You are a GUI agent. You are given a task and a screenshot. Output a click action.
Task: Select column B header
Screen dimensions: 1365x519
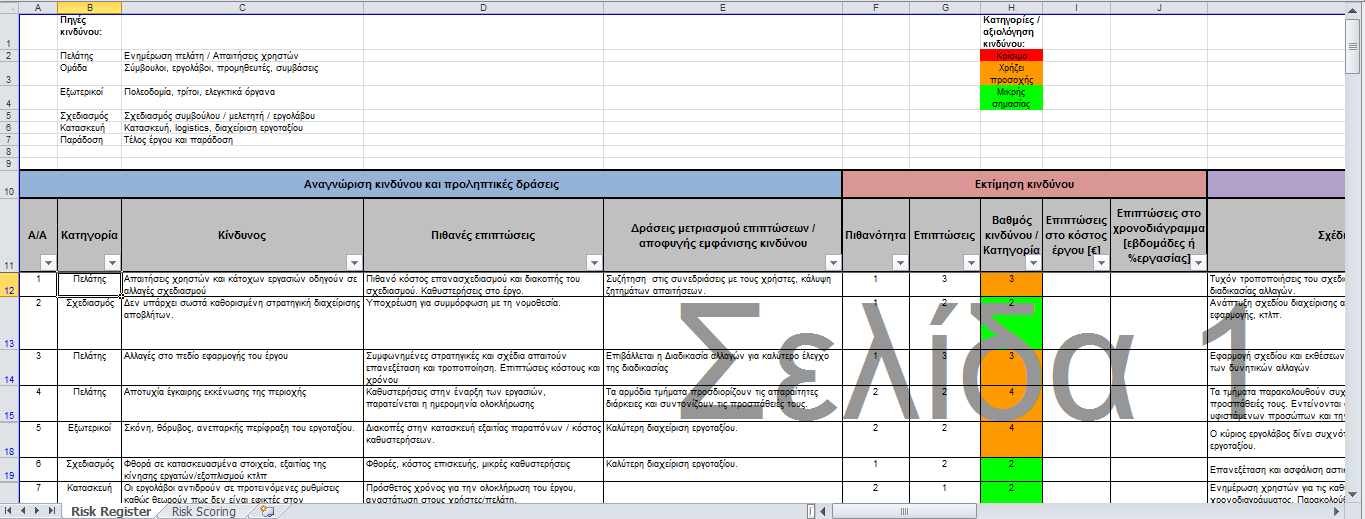(90, 7)
